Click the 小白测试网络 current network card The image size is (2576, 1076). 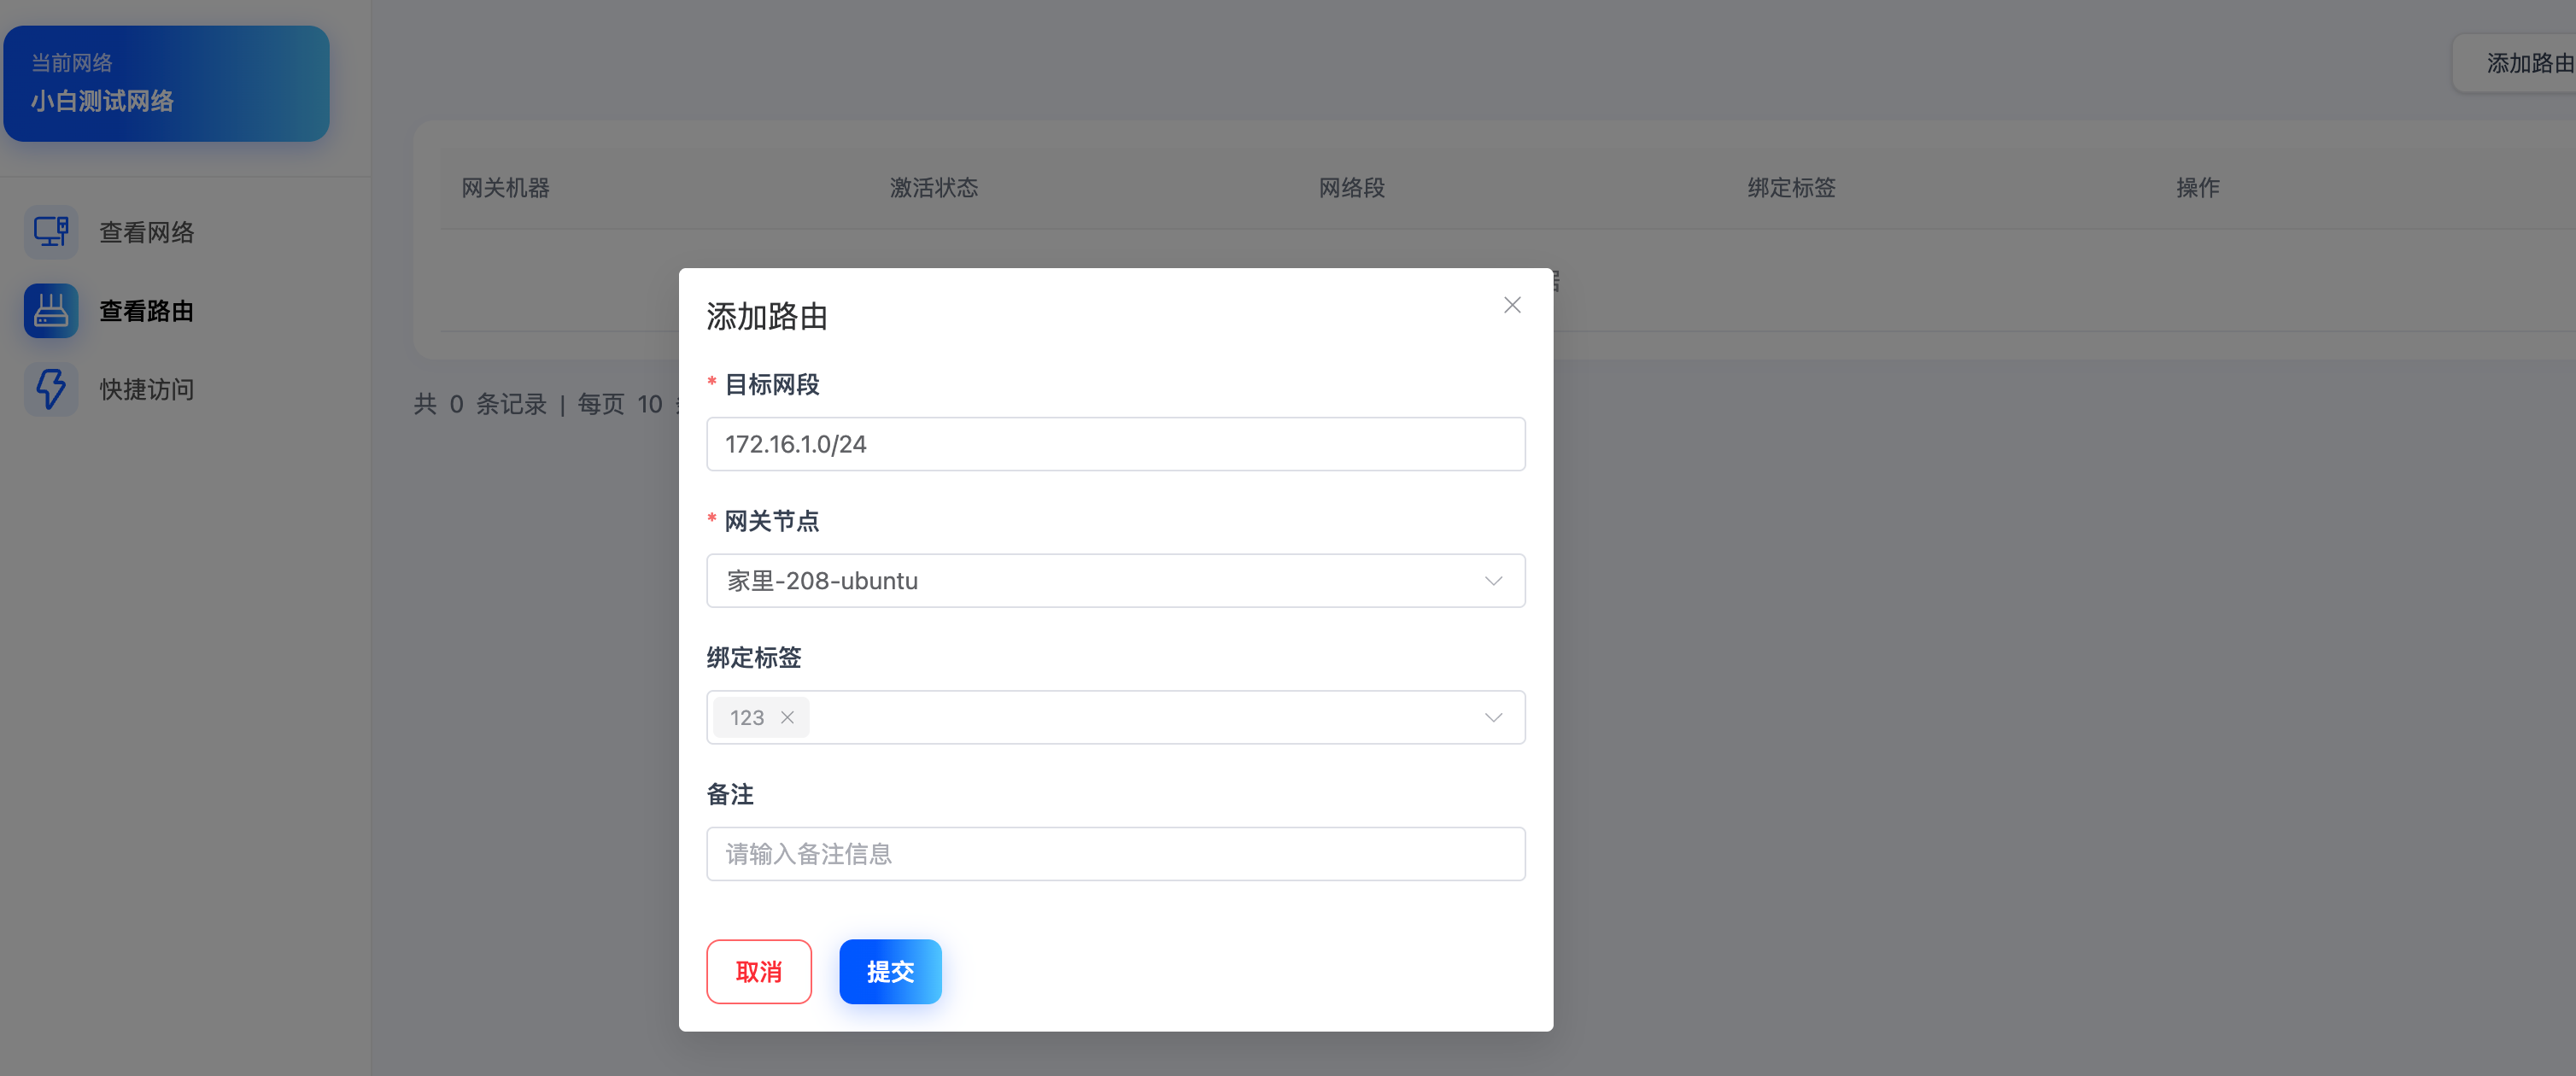click(166, 83)
